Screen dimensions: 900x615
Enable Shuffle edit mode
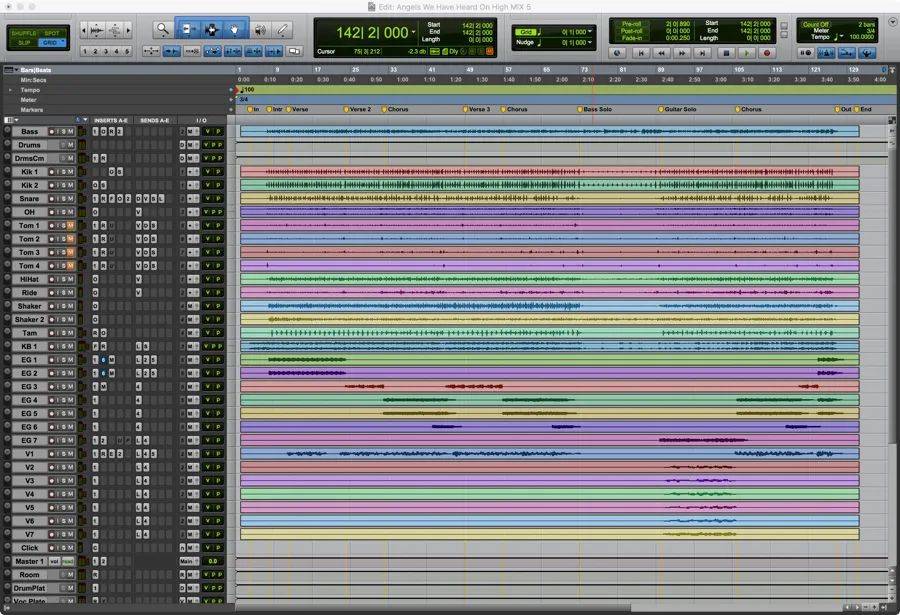tap(22, 33)
